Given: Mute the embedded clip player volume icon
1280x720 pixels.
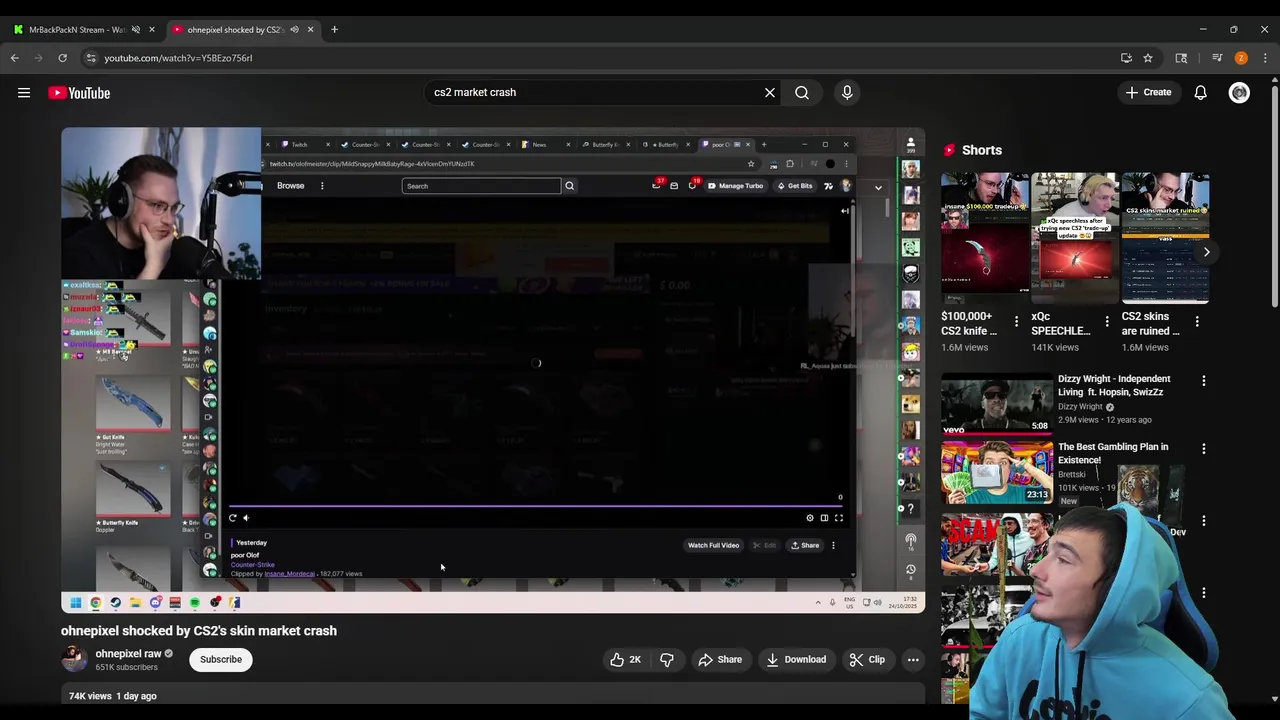Looking at the screenshot, I should pyautogui.click(x=246, y=518).
